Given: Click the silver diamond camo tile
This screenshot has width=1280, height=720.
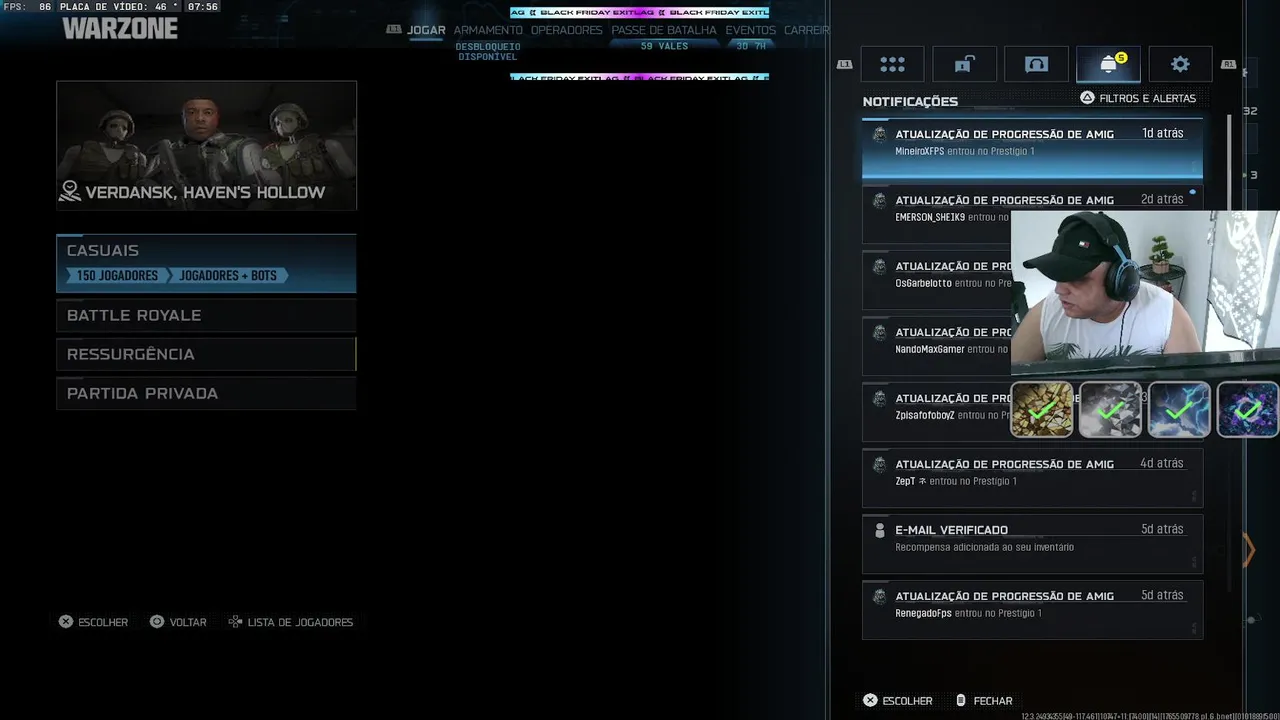Looking at the screenshot, I should [1110, 410].
